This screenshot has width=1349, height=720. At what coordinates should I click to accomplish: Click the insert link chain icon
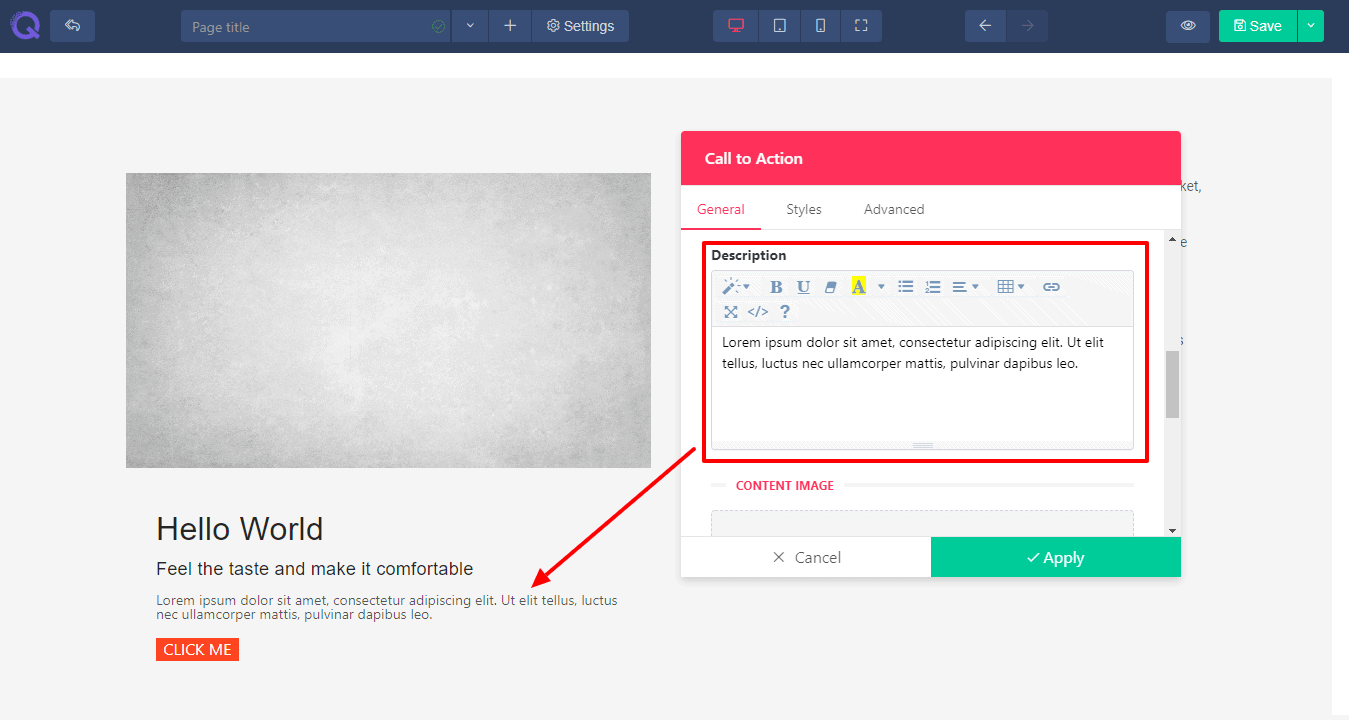pos(1051,287)
